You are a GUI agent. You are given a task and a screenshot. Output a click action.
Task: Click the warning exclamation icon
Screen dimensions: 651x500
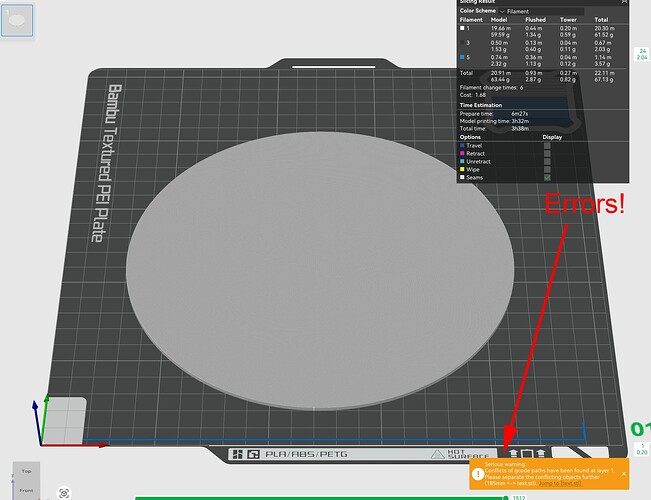point(478,474)
